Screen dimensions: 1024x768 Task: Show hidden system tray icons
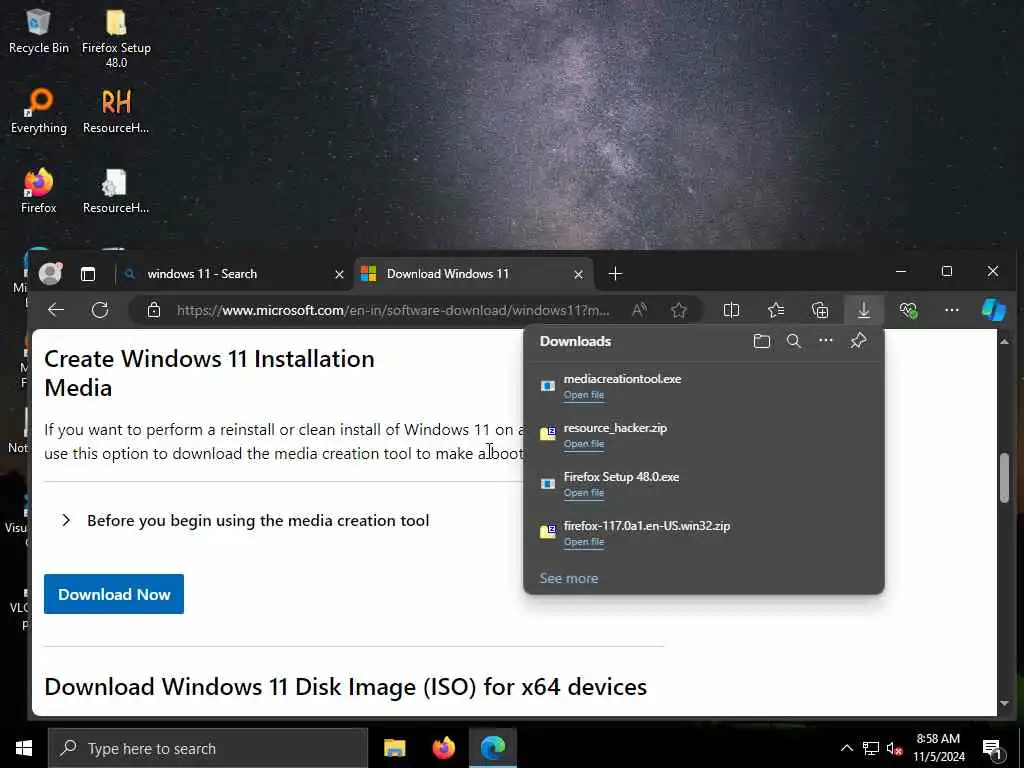point(846,748)
